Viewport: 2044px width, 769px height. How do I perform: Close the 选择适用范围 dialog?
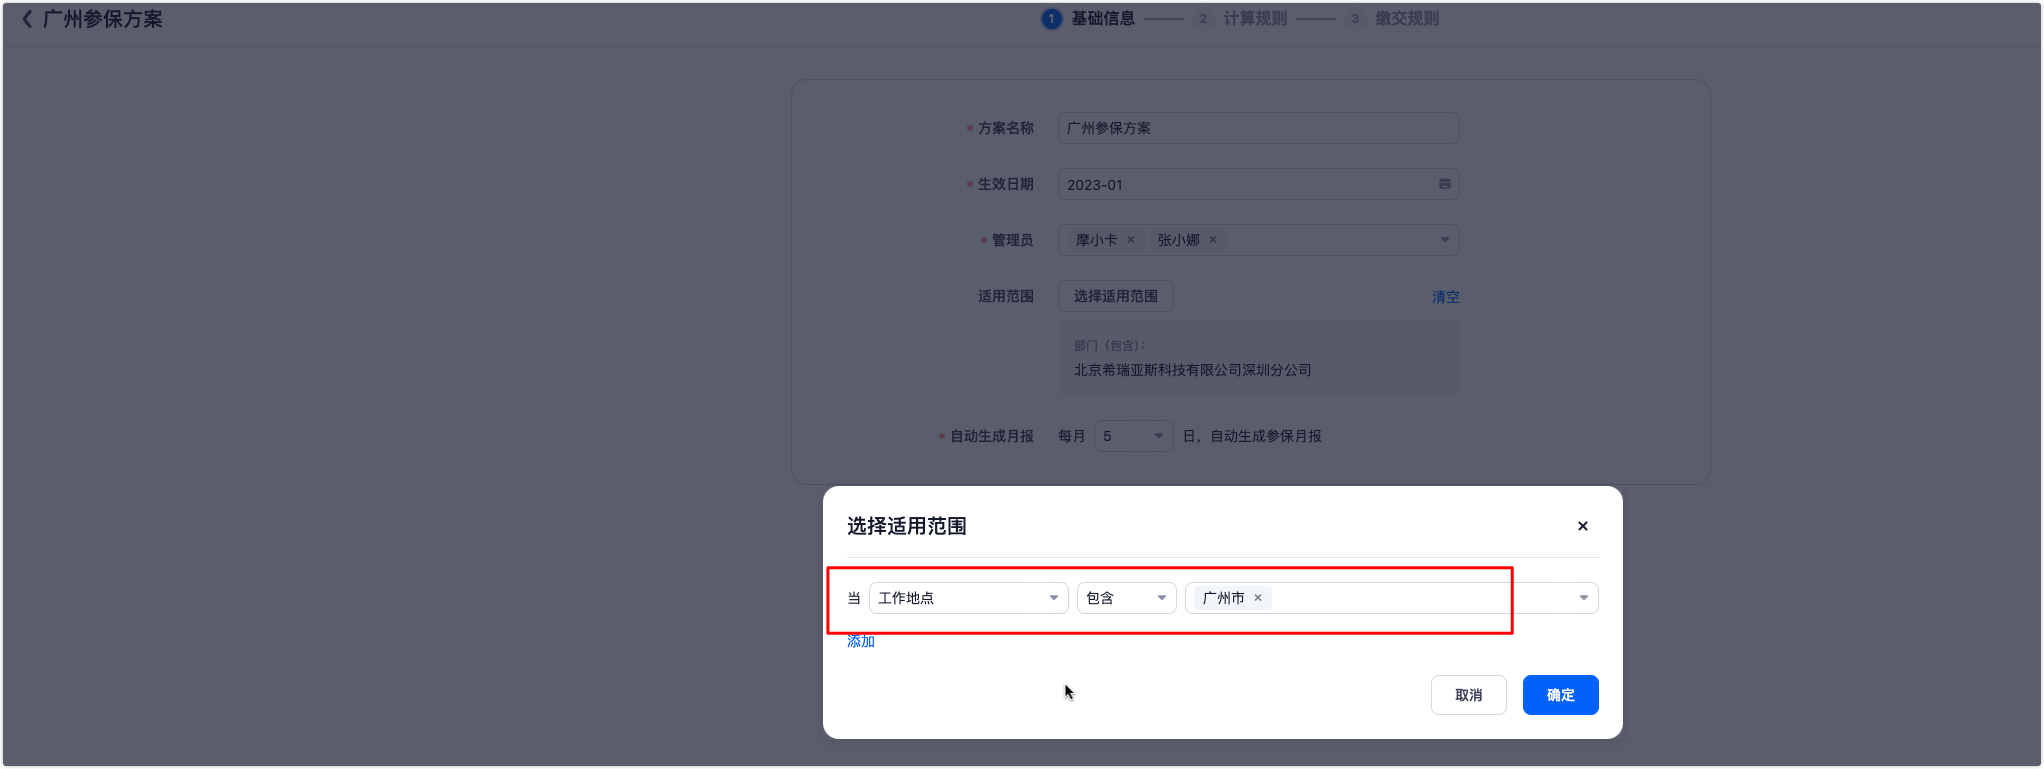(1582, 526)
